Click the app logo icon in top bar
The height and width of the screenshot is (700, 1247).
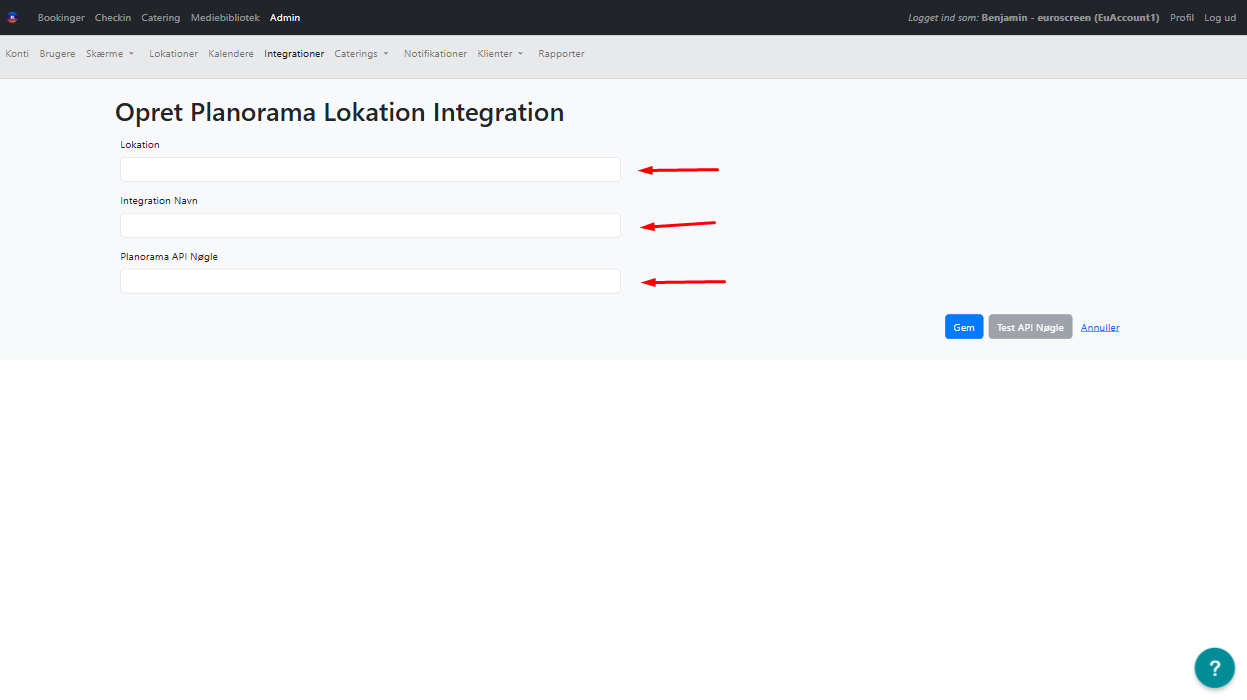coord(12,17)
